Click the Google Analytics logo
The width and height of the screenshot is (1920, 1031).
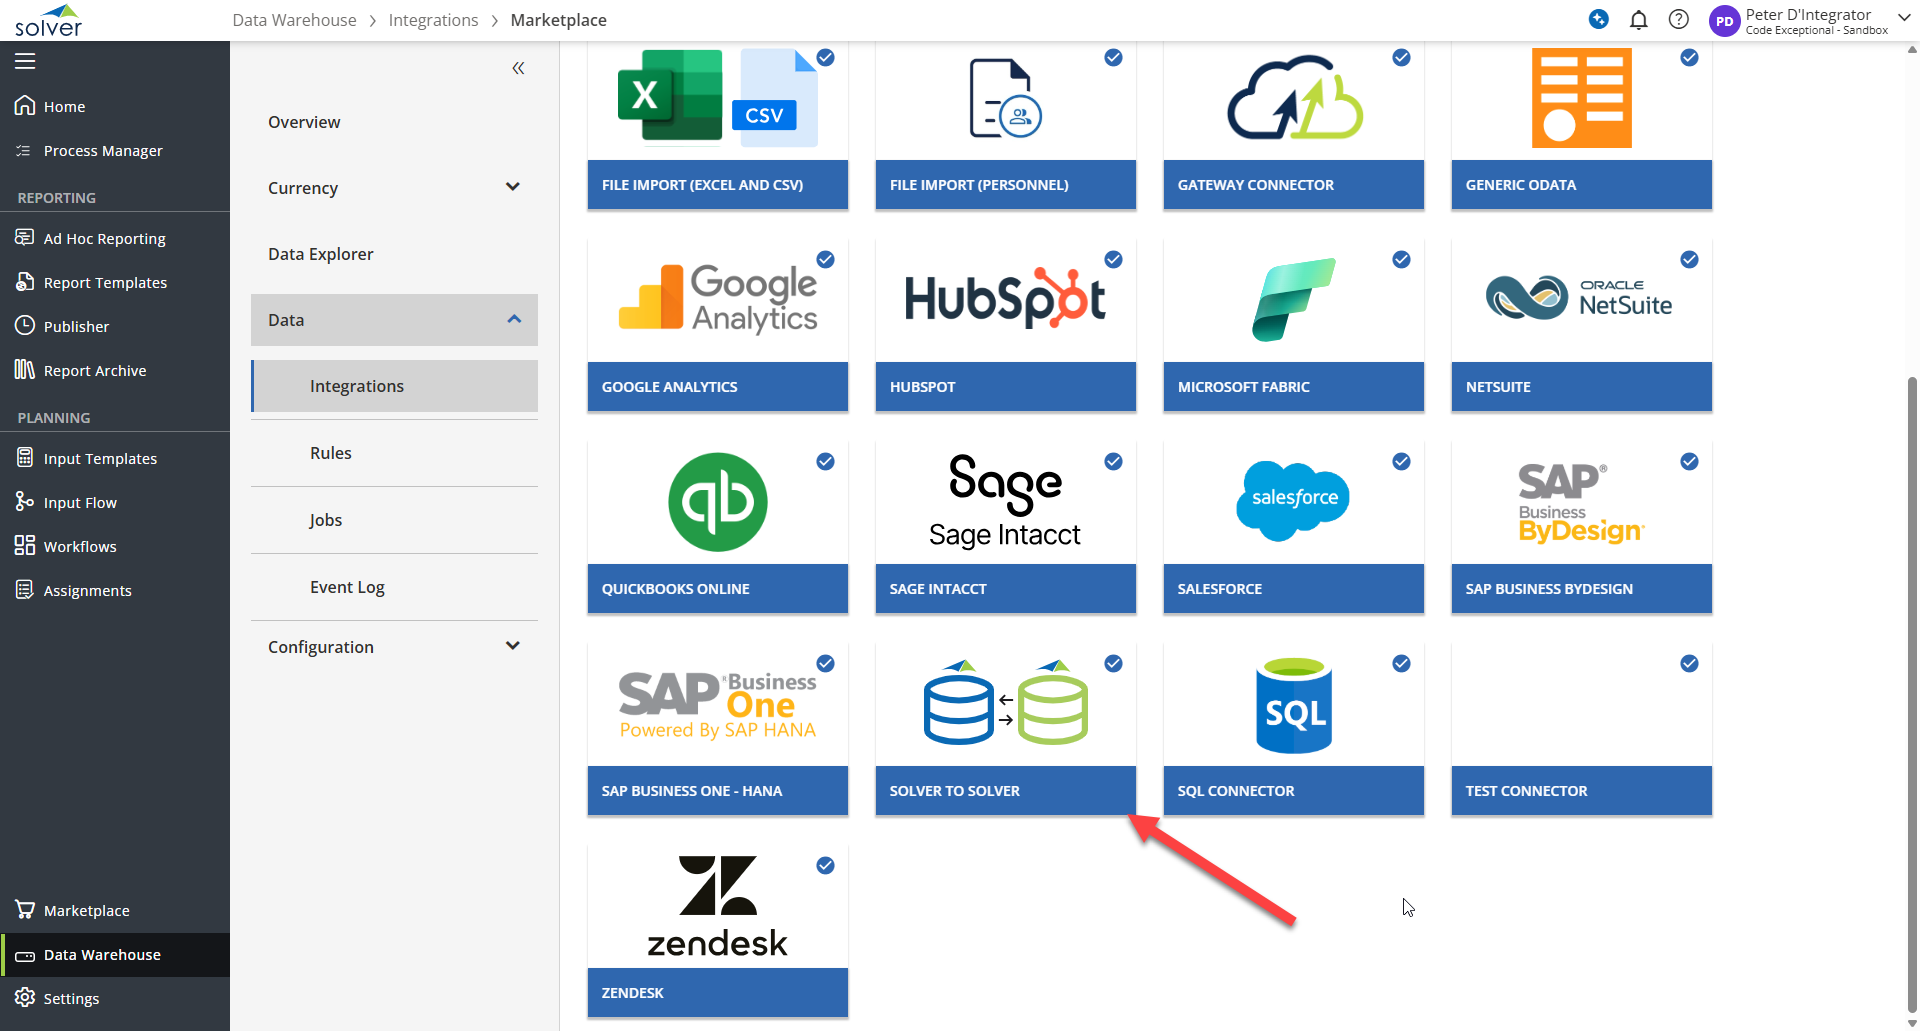(718, 298)
